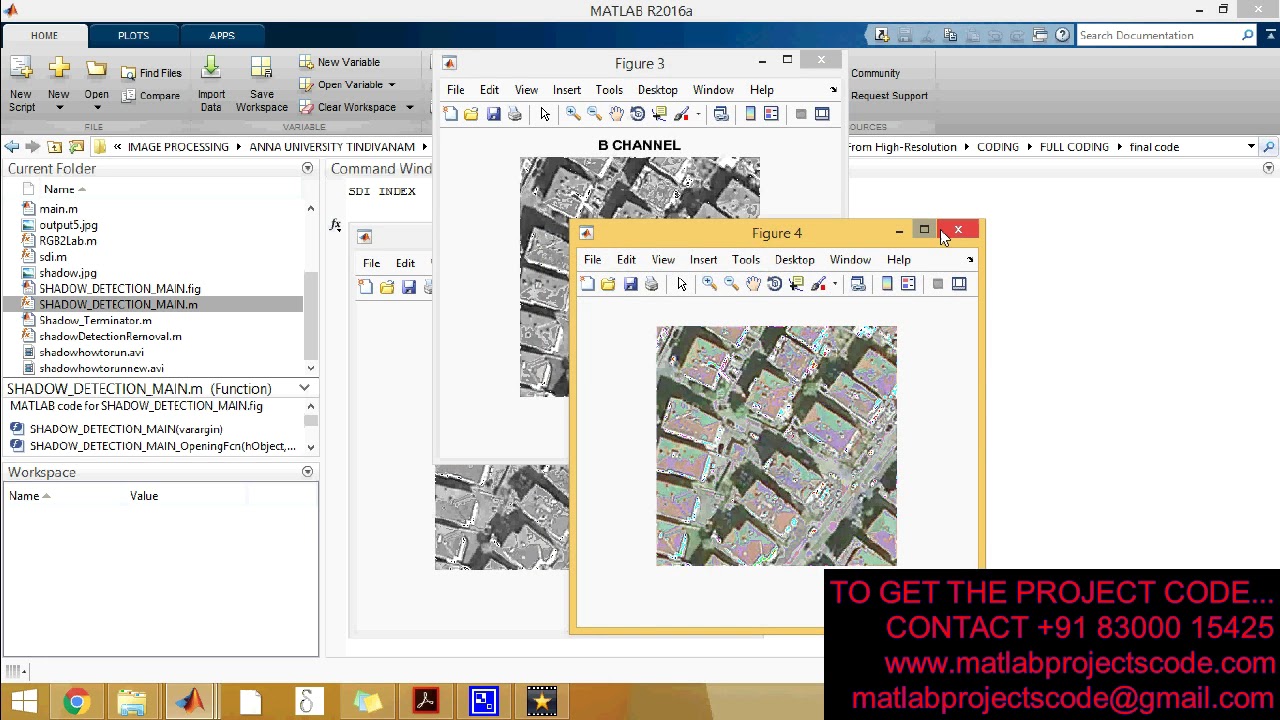Click Zoom In tool in Figure 4

[709, 284]
